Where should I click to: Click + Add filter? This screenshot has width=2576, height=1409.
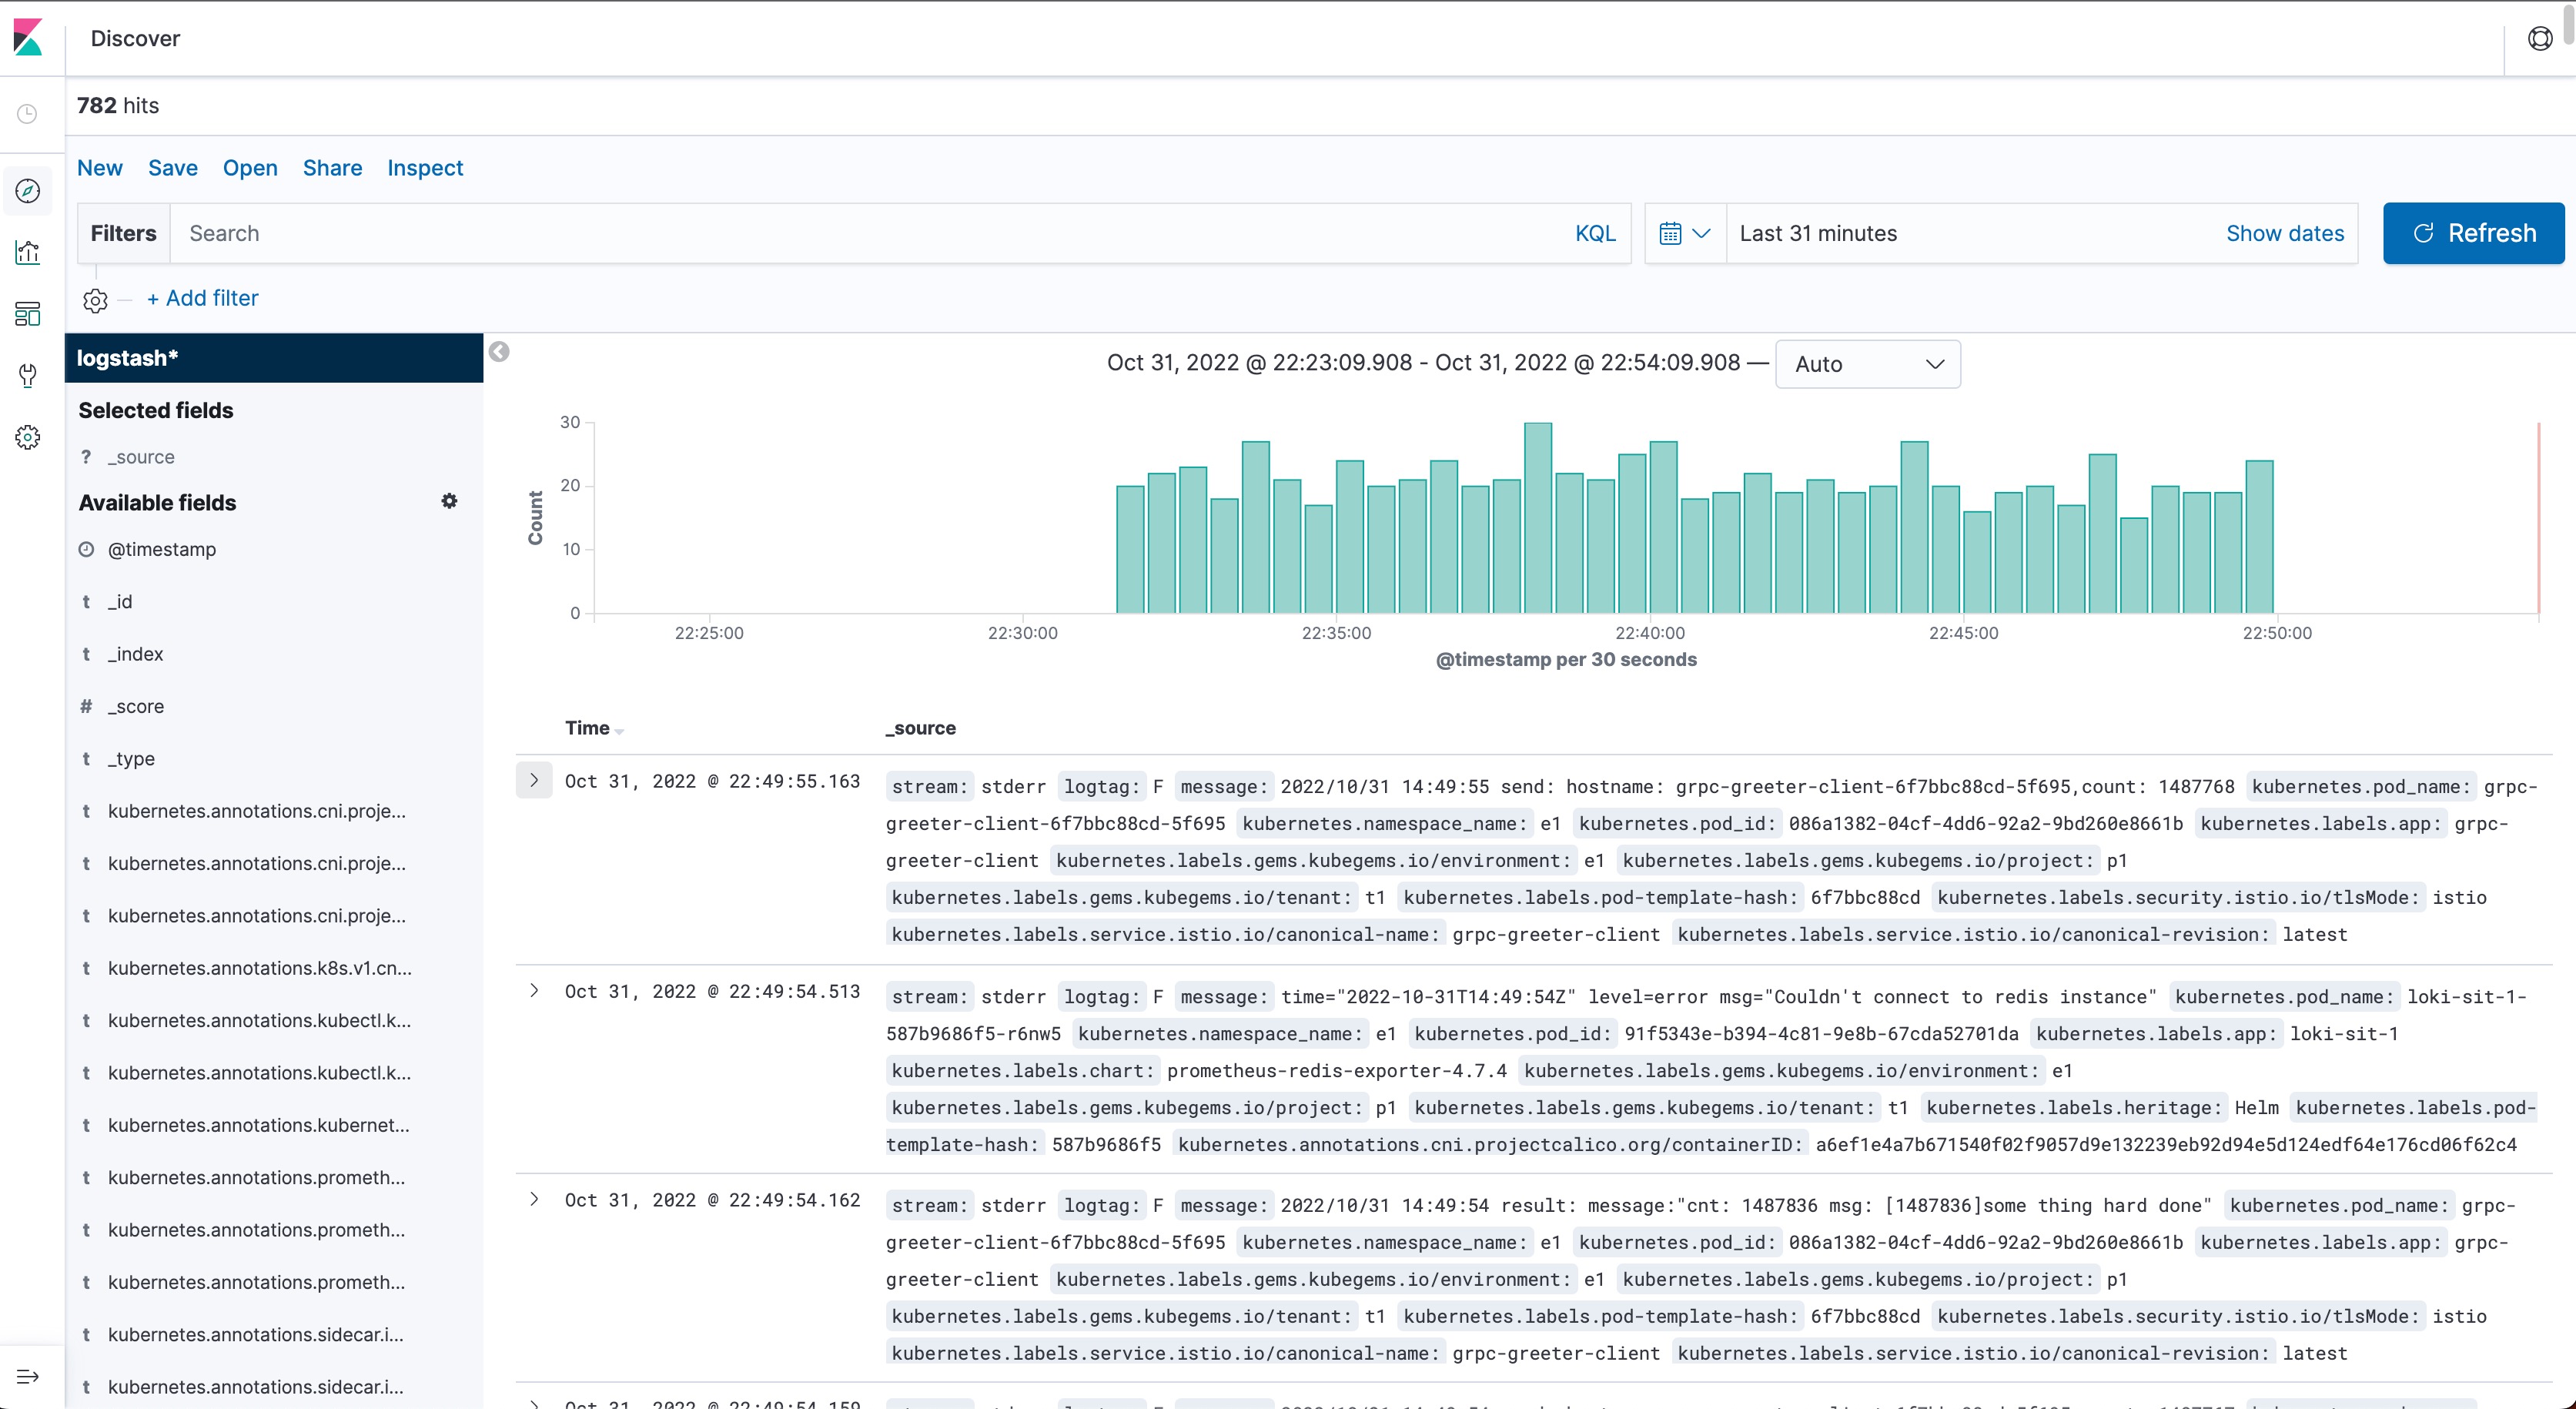point(202,298)
